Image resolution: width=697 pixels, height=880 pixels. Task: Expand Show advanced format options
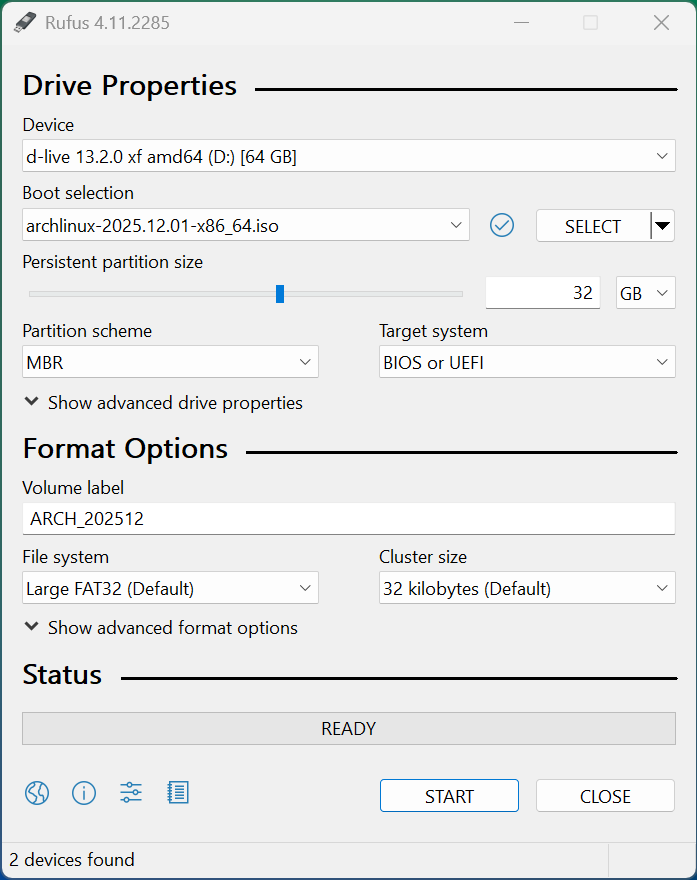(x=160, y=628)
